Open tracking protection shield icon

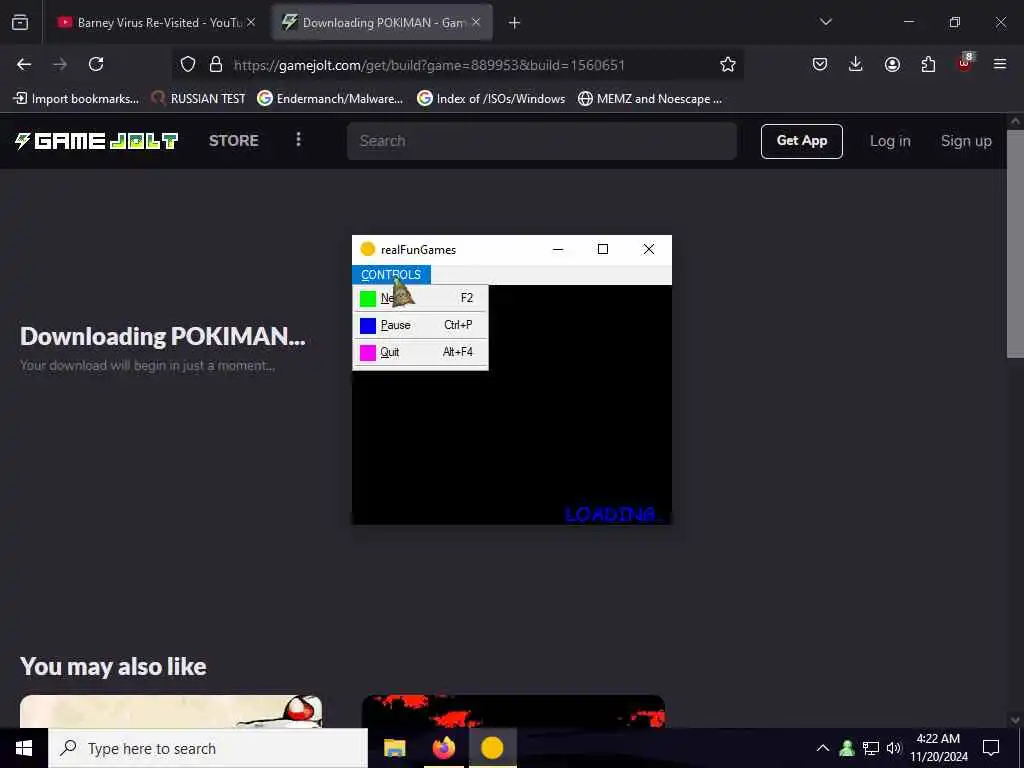tap(188, 64)
